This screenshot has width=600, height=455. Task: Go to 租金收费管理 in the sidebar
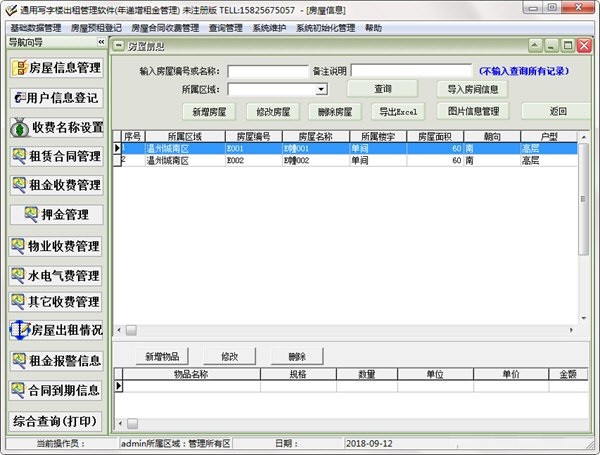coord(56,185)
